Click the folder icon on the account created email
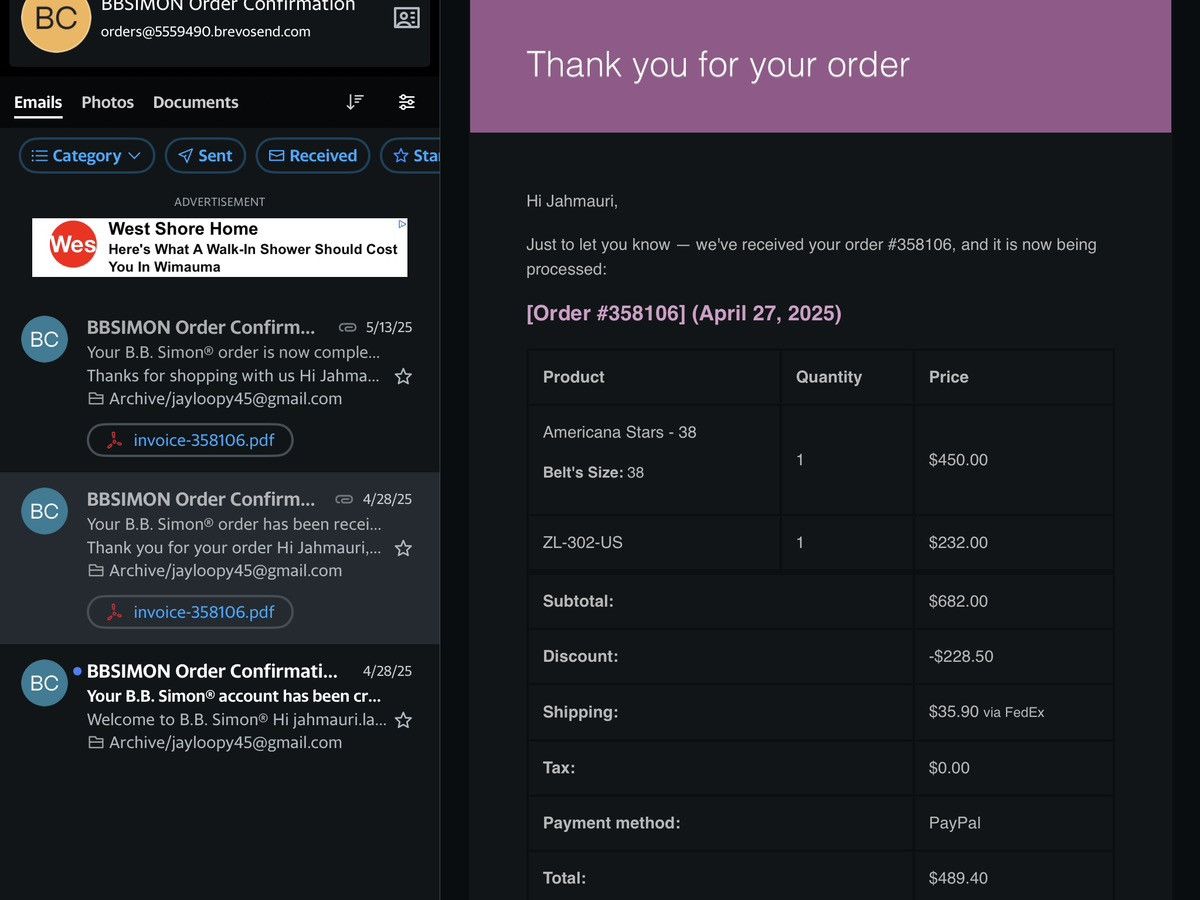The width and height of the screenshot is (1200, 900). pyautogui.click(x=96, y=743)
